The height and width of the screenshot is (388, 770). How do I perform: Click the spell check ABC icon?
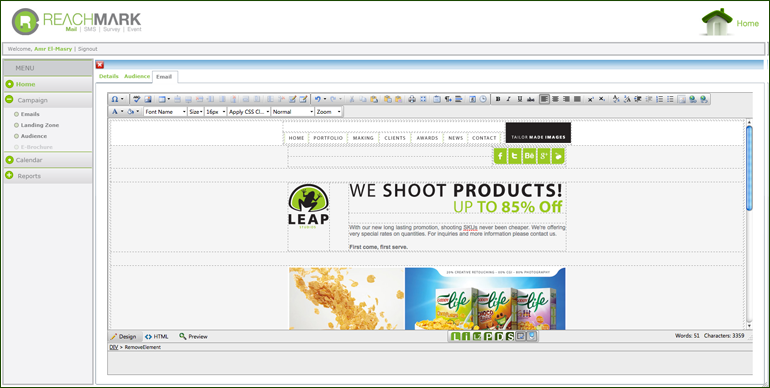coord(137,99)
